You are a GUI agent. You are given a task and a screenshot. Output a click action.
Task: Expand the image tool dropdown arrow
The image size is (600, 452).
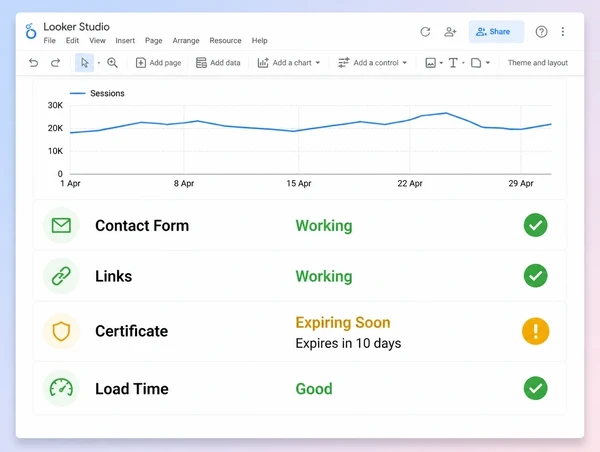(441, 63)
